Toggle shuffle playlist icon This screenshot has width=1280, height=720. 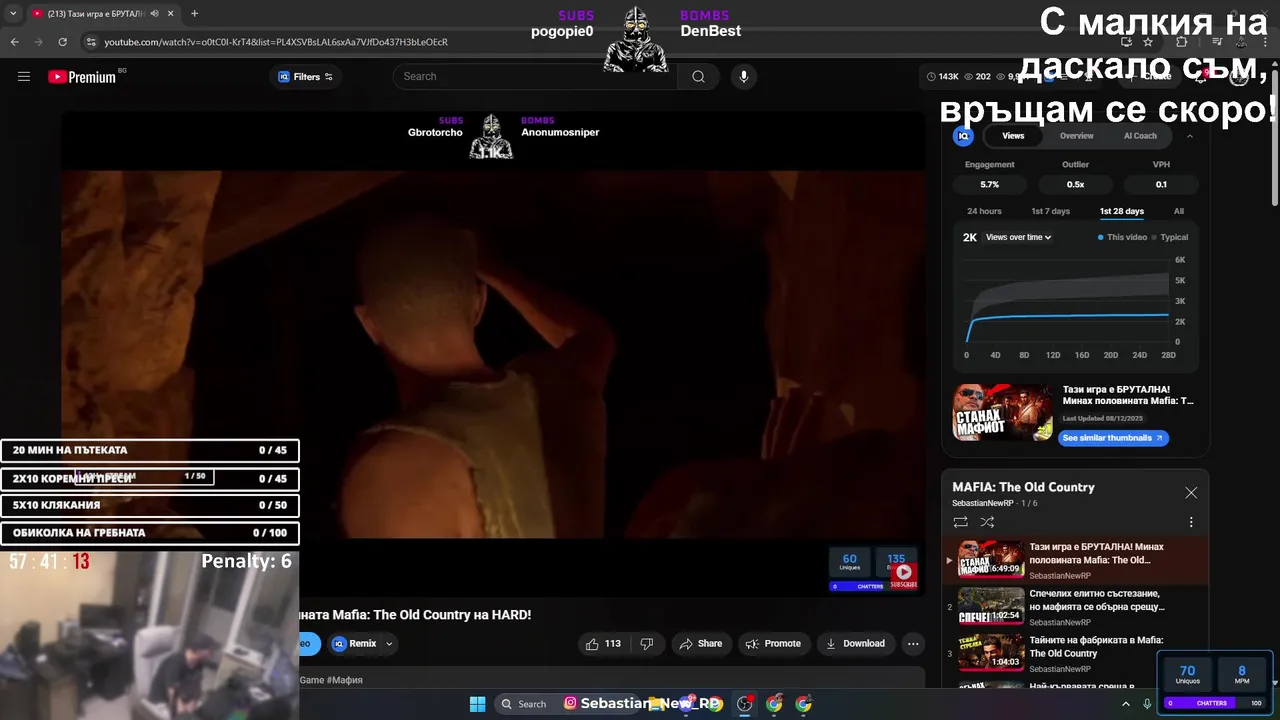(x=987, y=522)
